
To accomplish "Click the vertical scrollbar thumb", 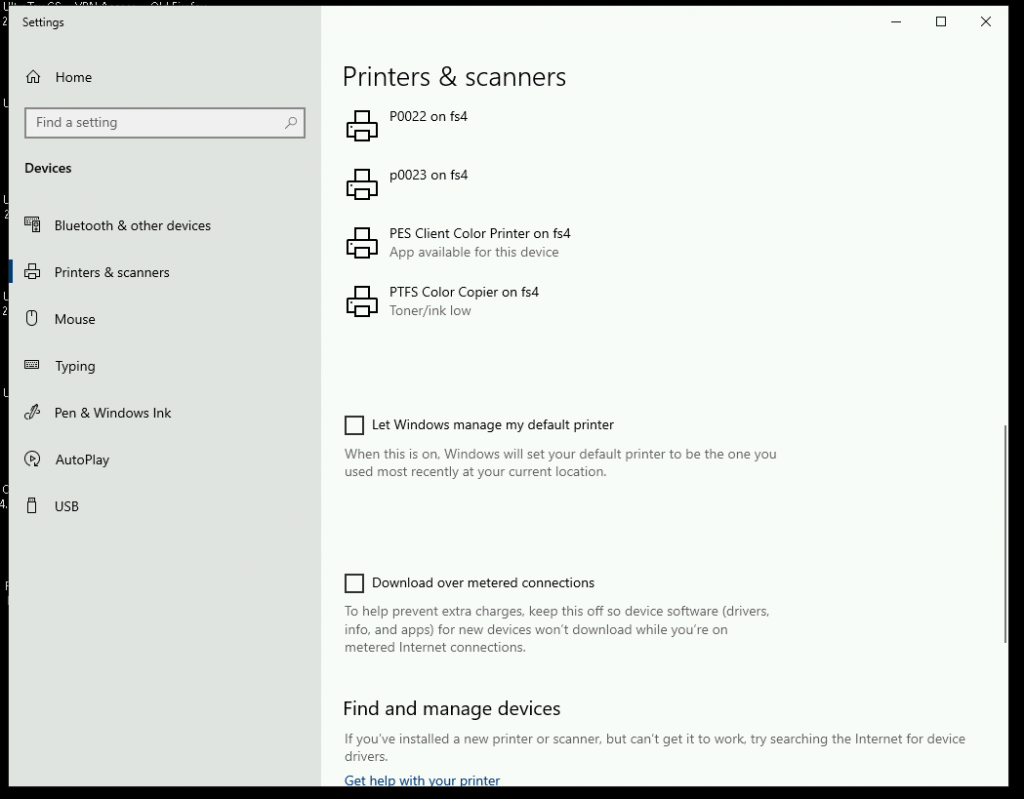I will coord(1005,533).
